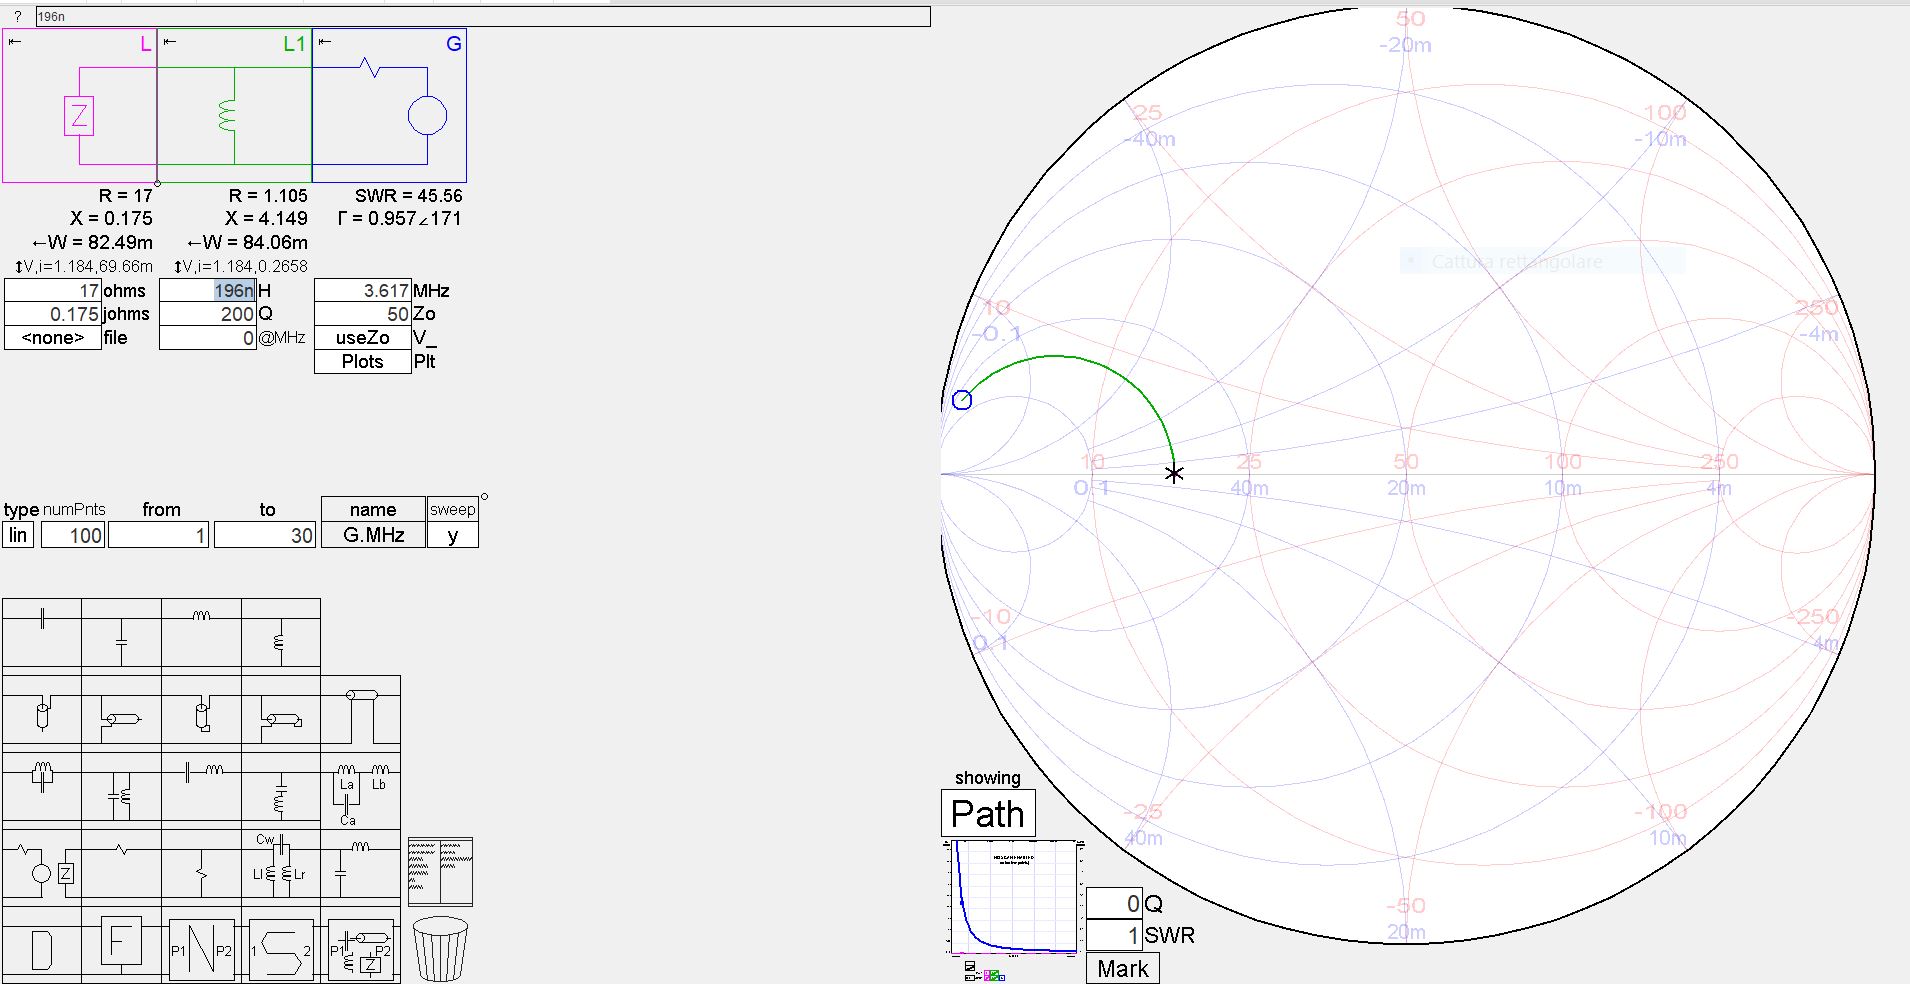Click the trash can icon
This screenshot has height=984, width=1910.
point(440,949)
